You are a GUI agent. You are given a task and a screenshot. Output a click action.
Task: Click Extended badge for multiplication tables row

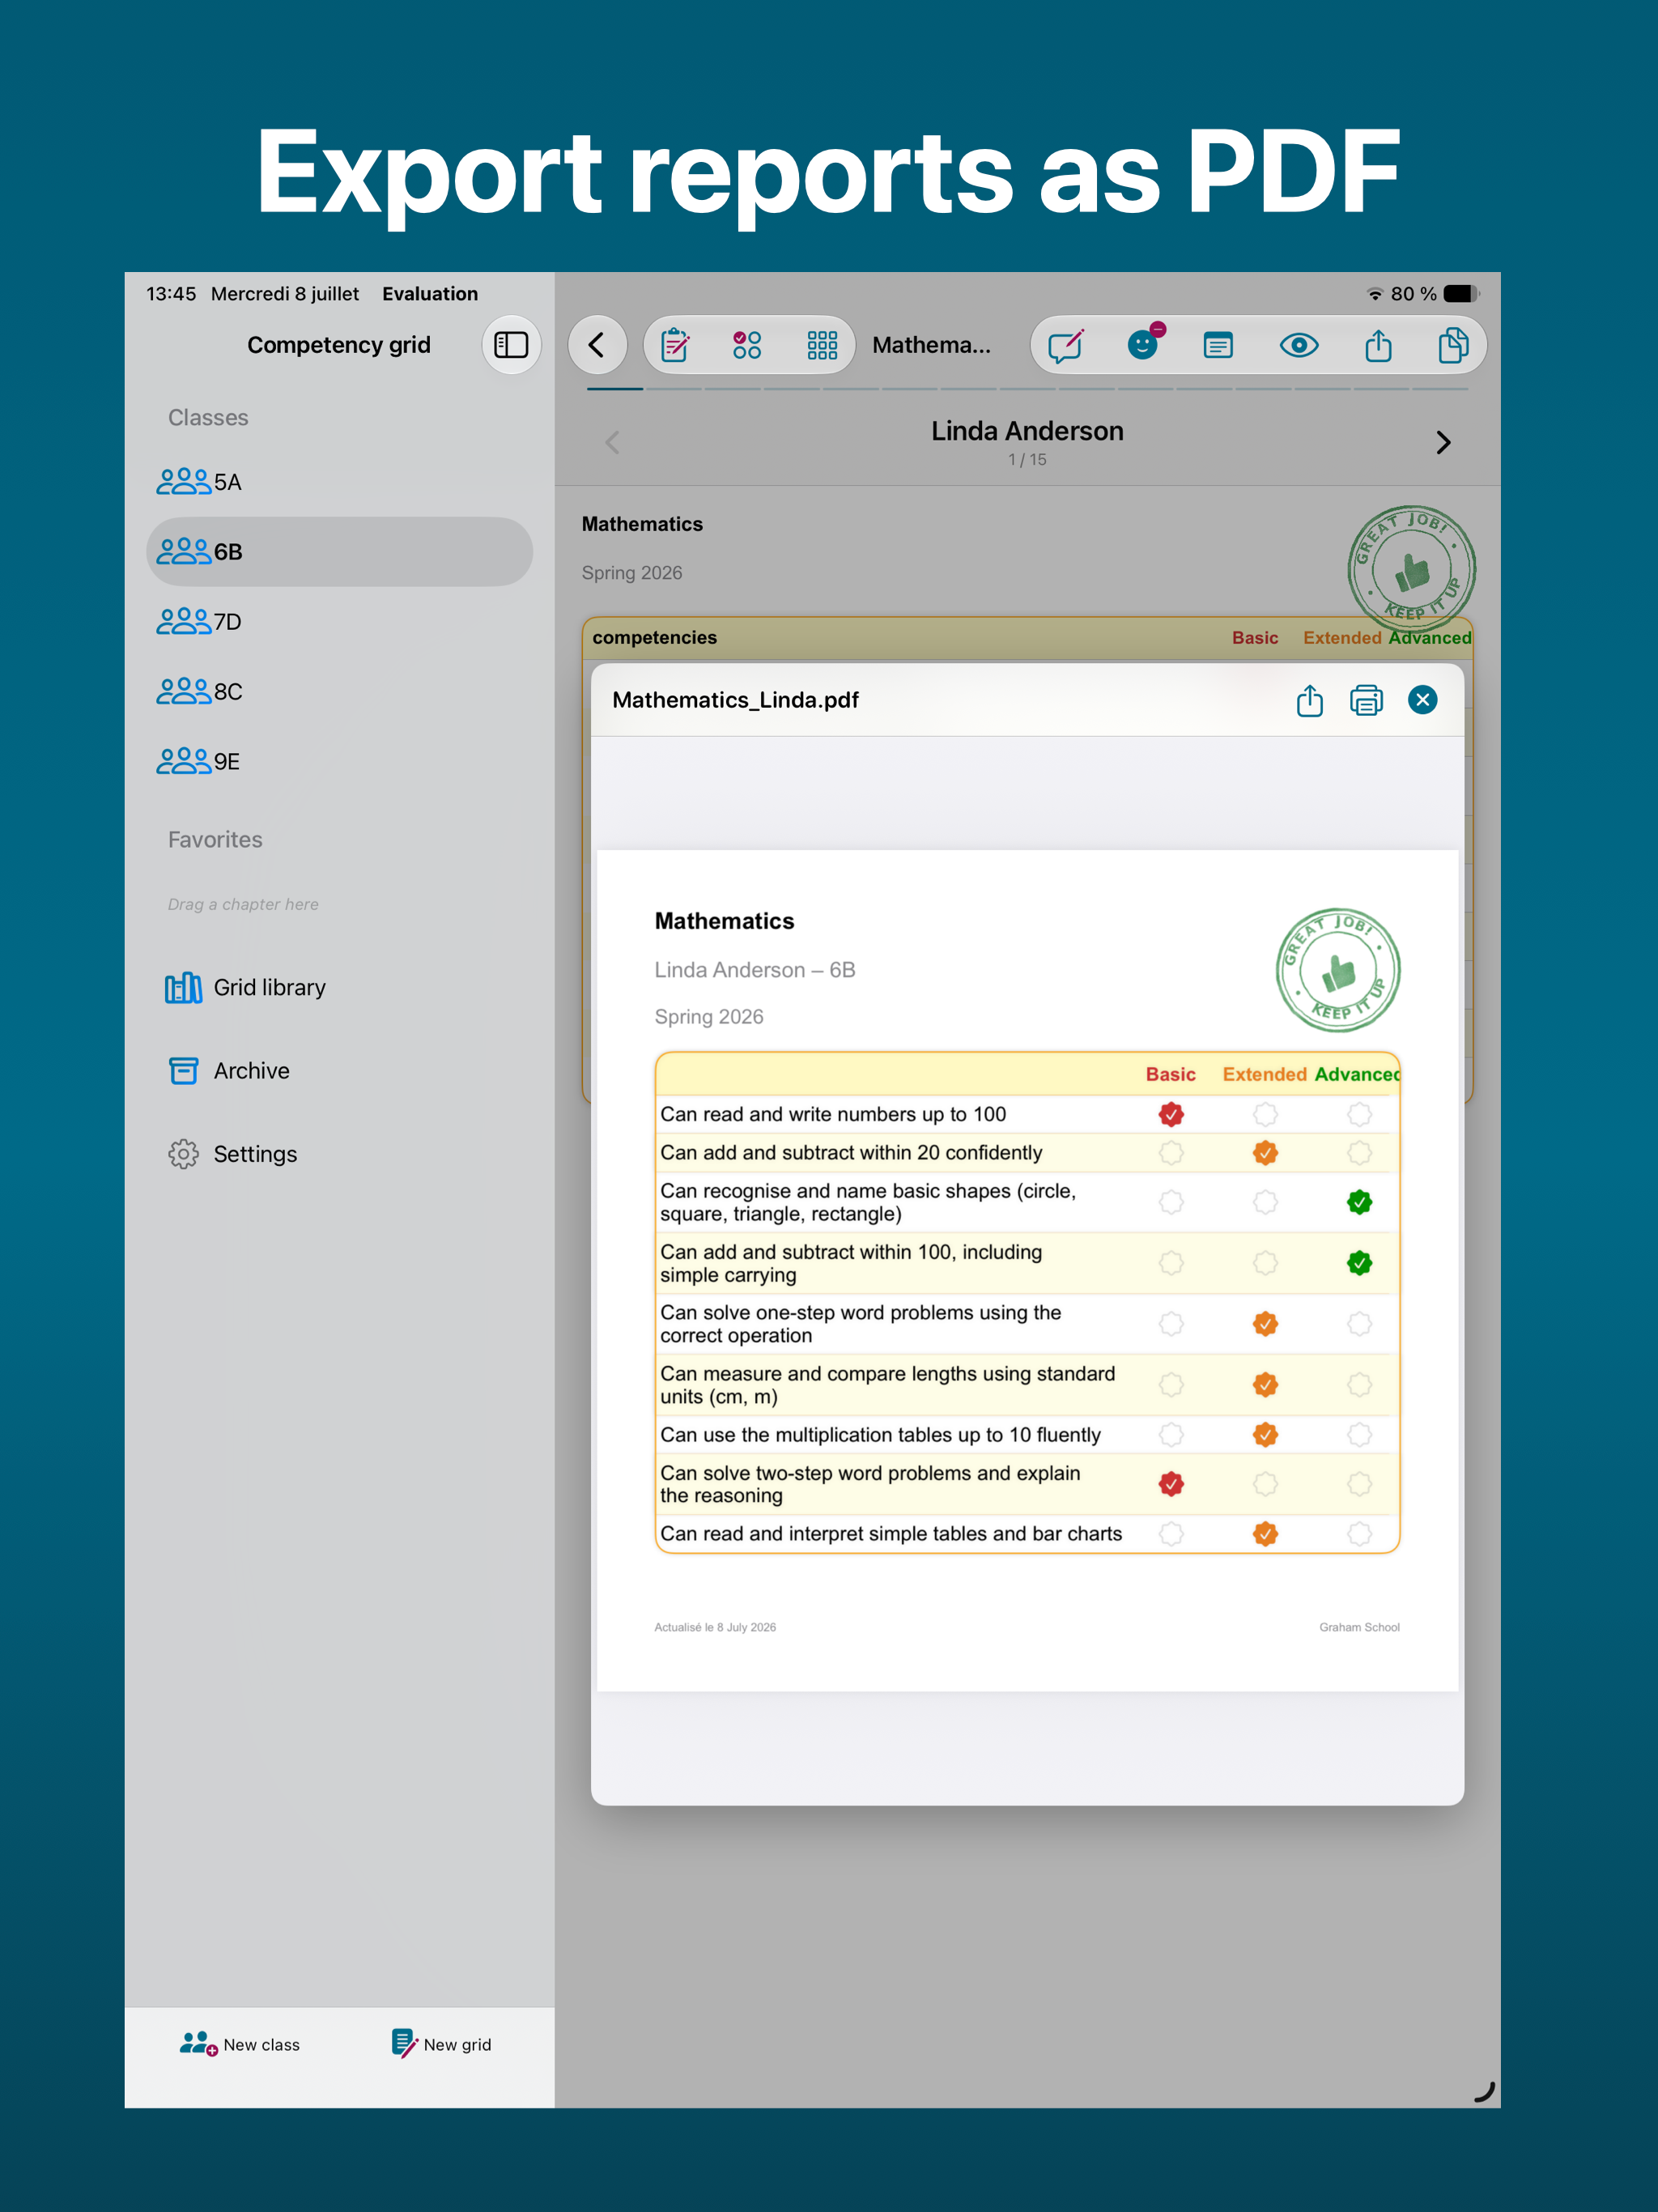coord(1265,1435)
